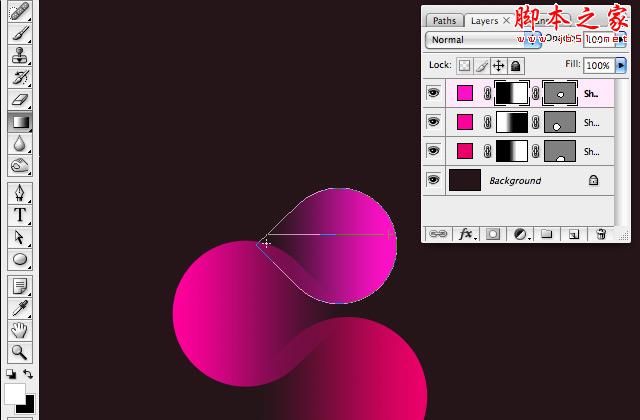
Task: Open the Normal blend mode dropdown
Action: click(482, 40)
